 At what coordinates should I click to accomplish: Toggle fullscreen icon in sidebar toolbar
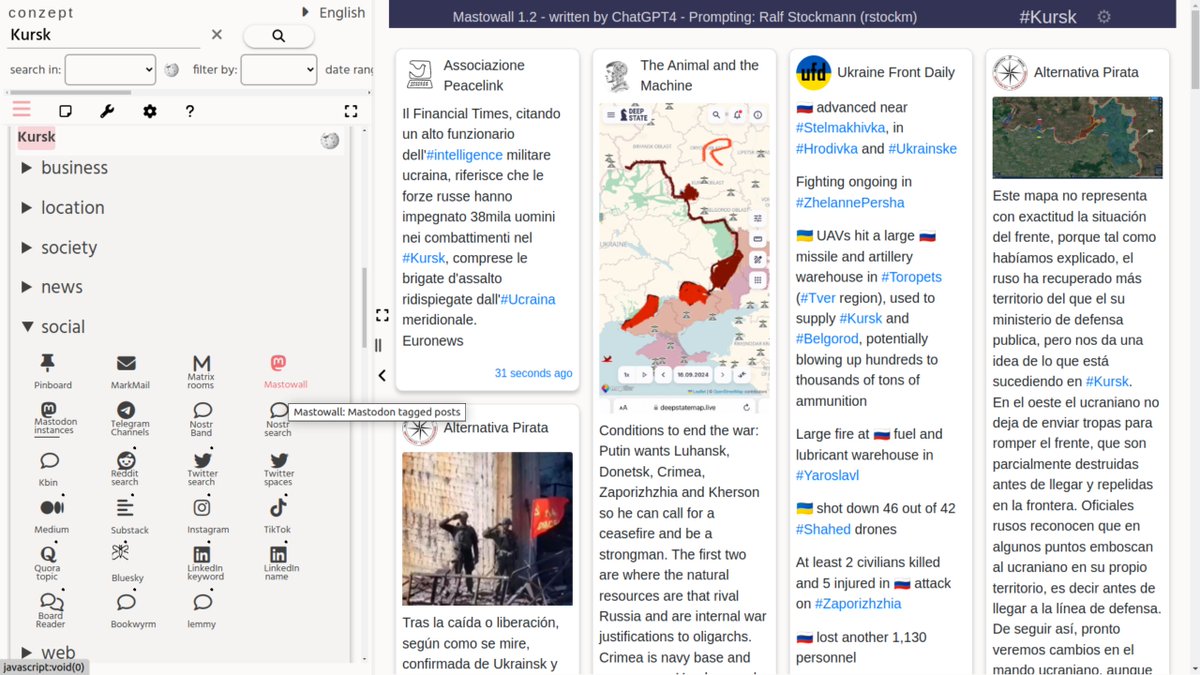pyautogui.click(x=351, y=111)
